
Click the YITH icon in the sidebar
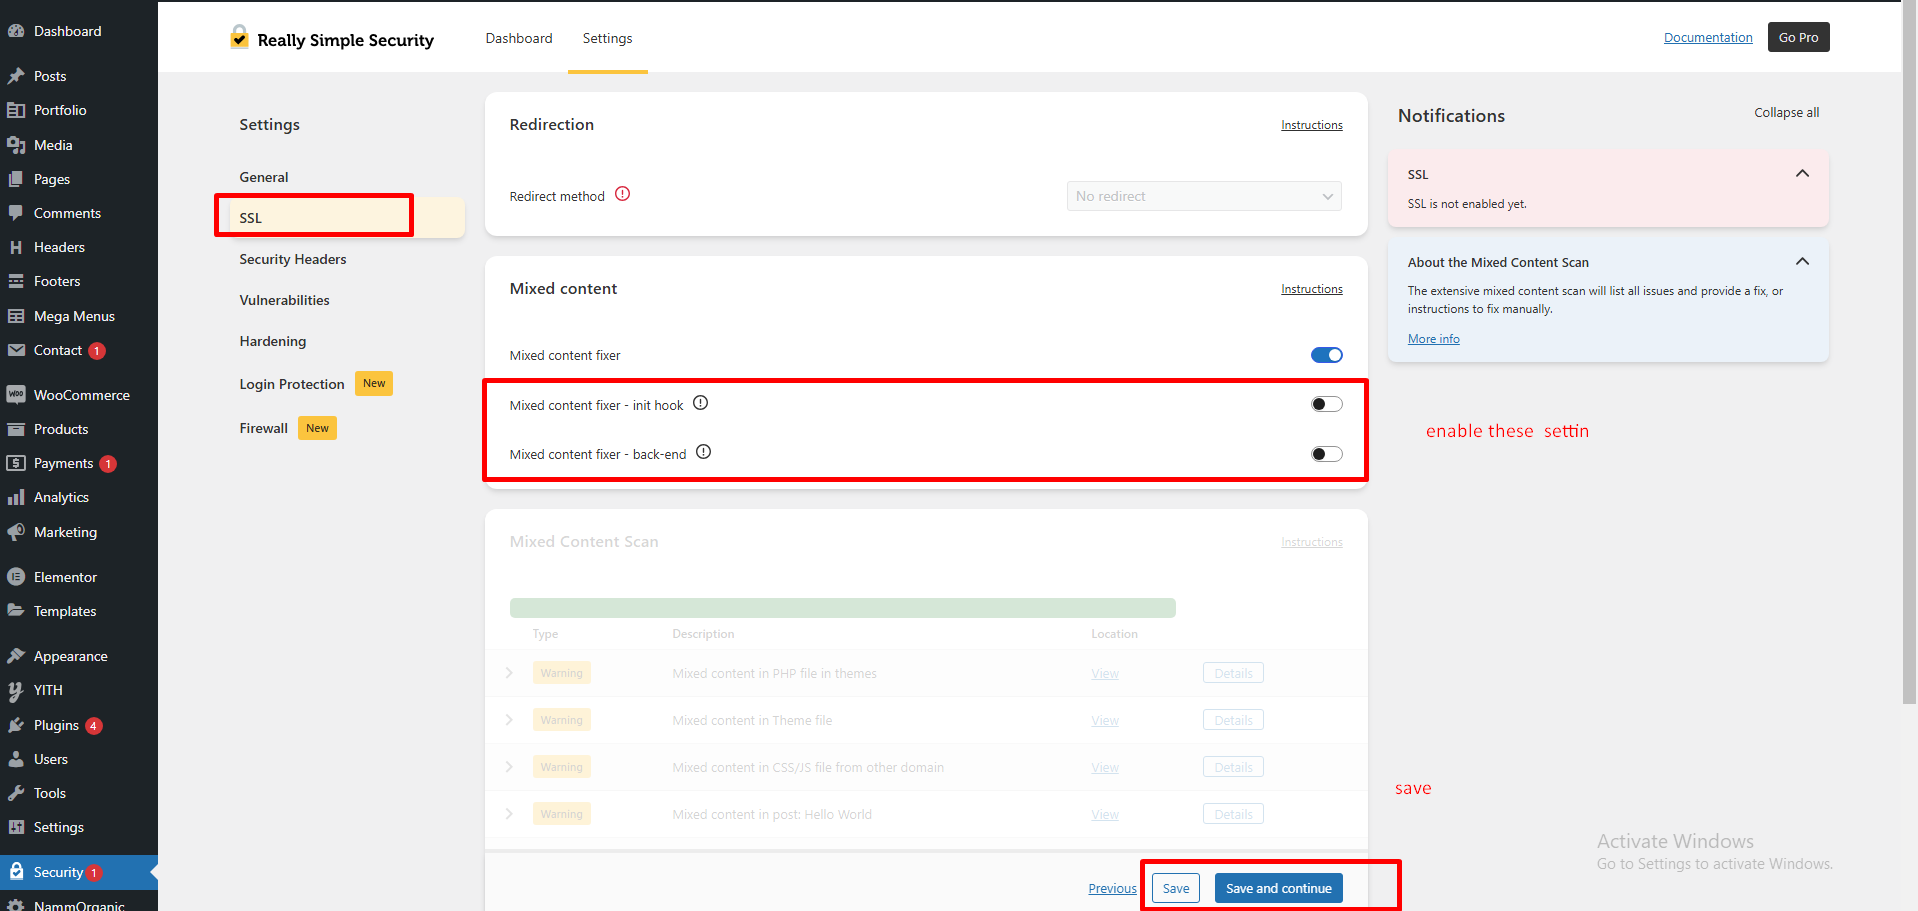[16, 690]
